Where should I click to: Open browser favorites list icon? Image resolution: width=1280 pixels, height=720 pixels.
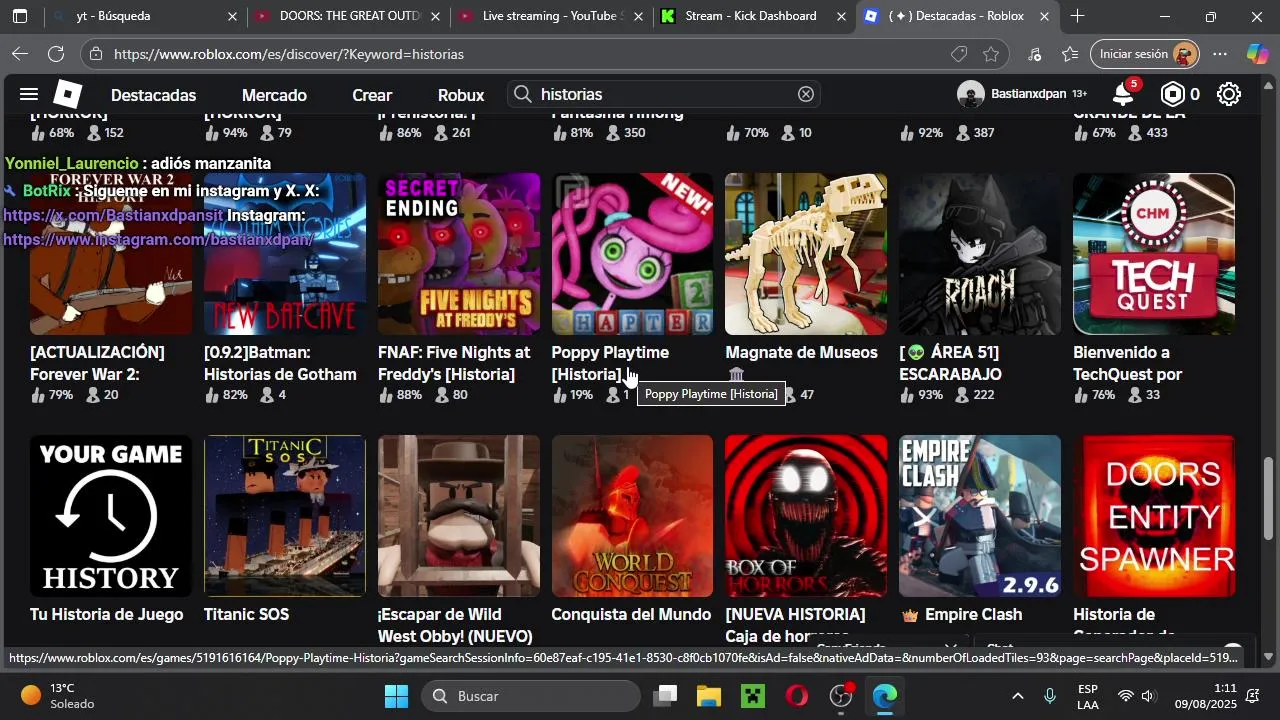tap(1070, 54)
